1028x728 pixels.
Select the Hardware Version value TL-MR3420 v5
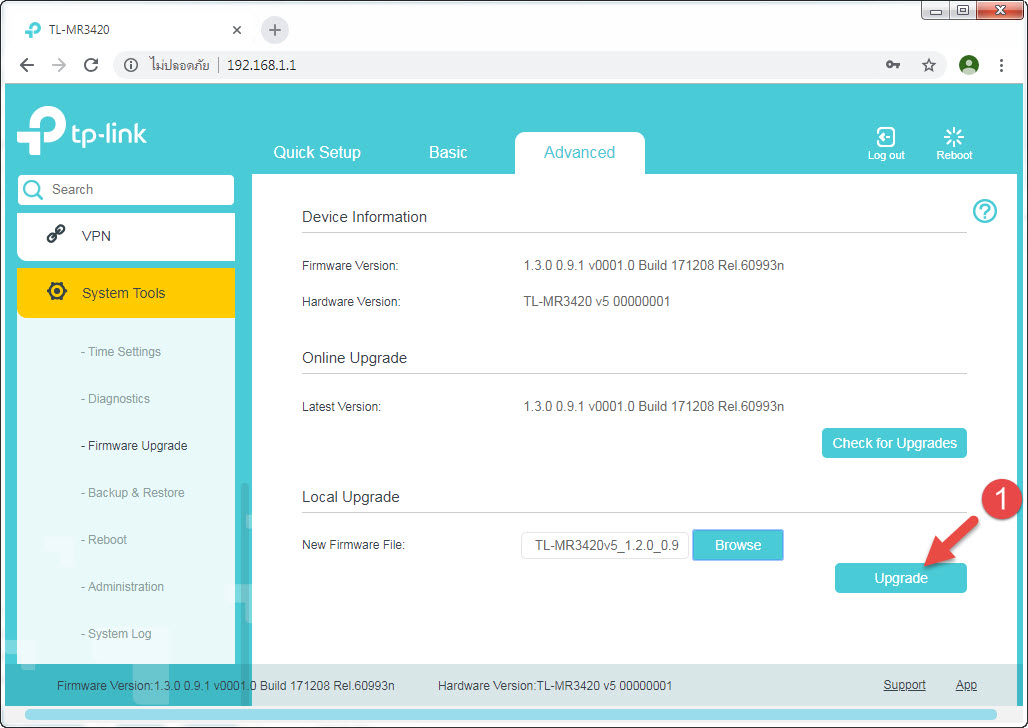[597, 302]
